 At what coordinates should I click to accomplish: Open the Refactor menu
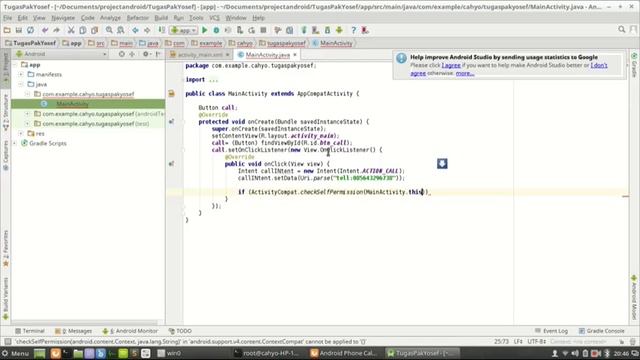pos(138,18)
